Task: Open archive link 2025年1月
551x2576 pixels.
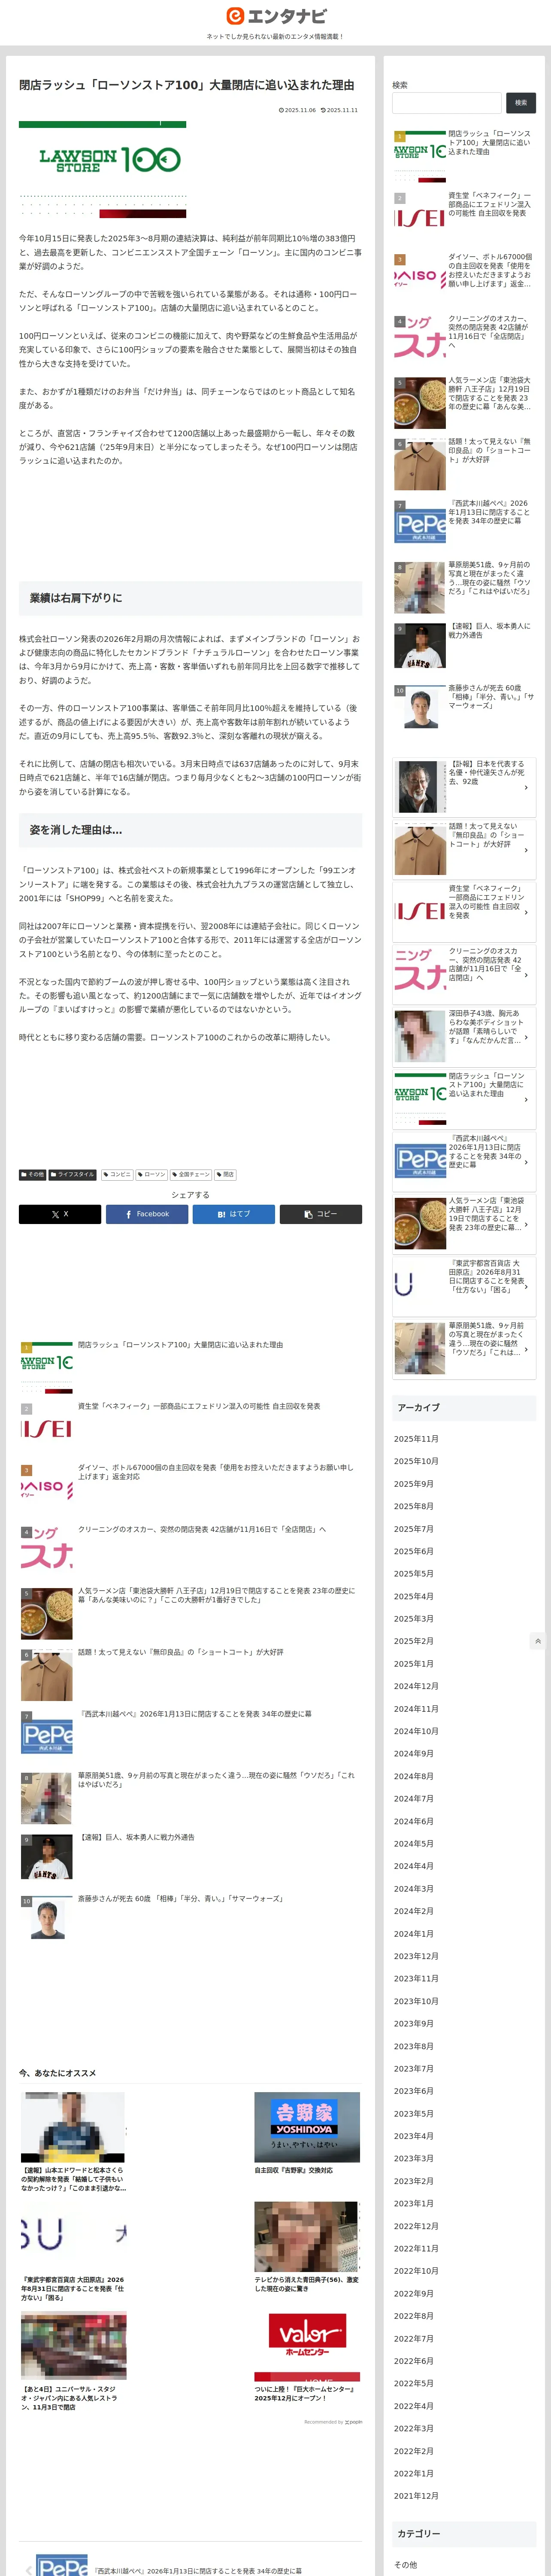Action: [x=414, y=1664]
